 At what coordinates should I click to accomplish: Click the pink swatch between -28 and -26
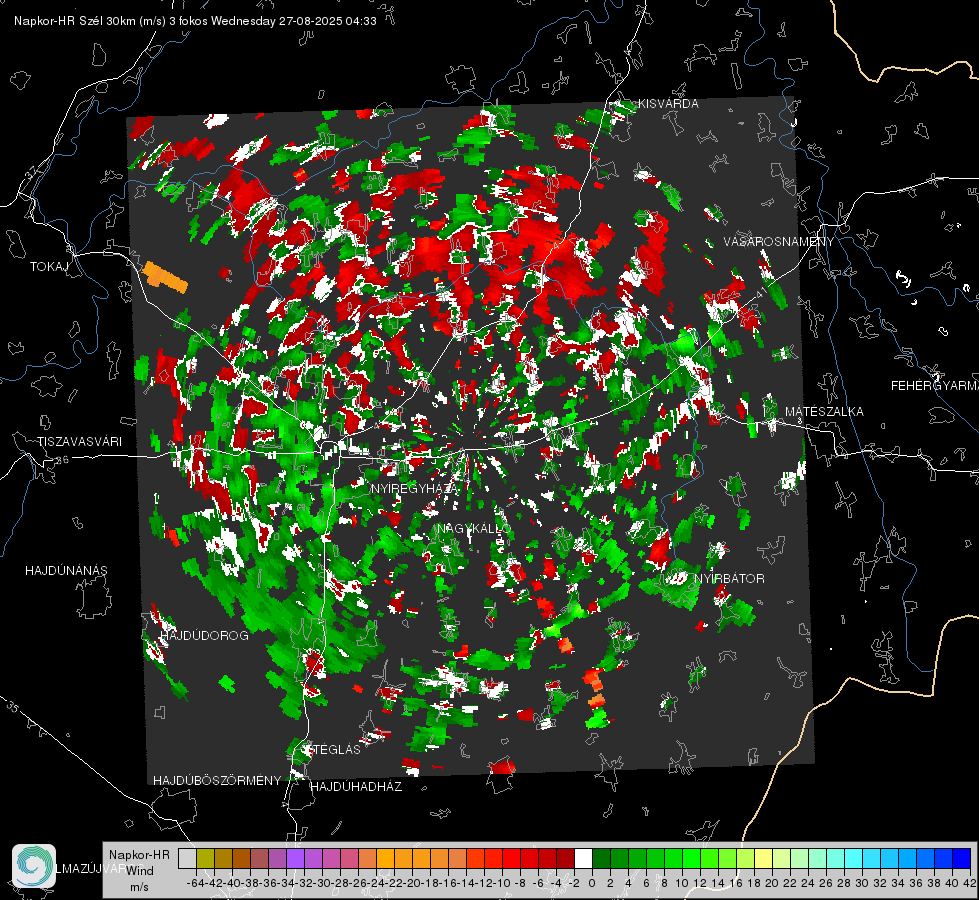[349, 858]
